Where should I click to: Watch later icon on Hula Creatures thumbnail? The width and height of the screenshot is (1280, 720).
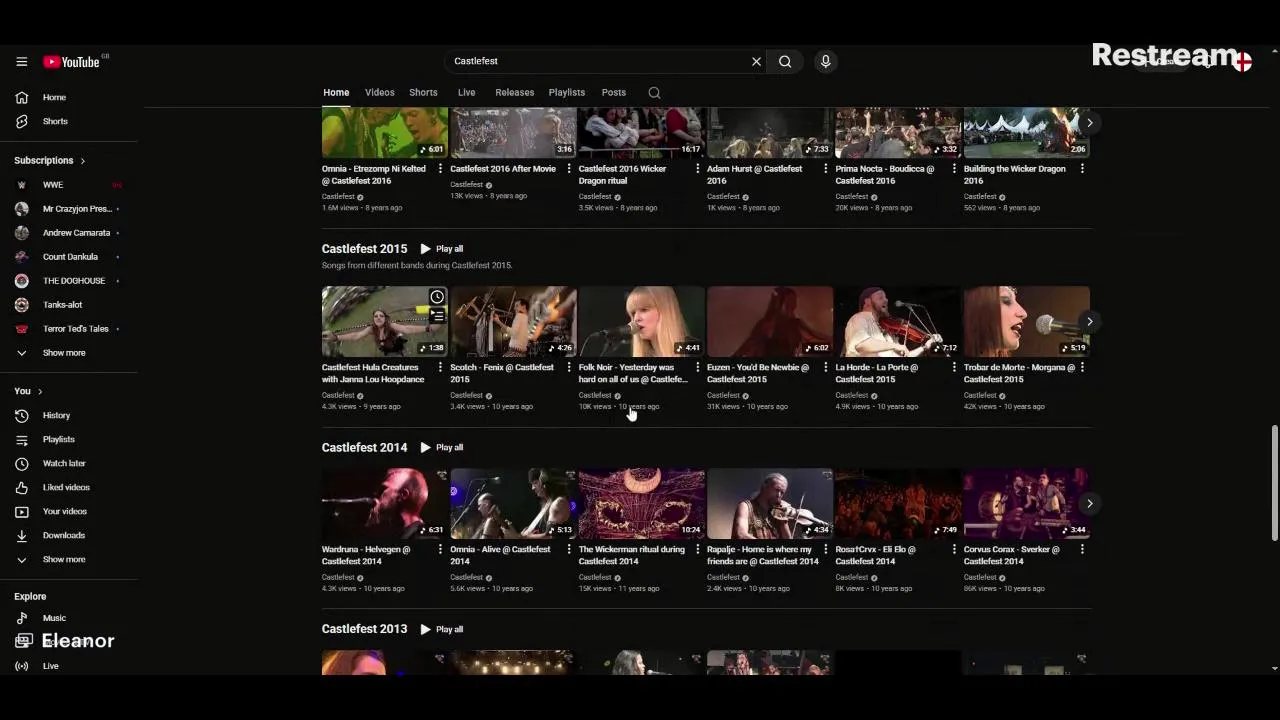437,297
